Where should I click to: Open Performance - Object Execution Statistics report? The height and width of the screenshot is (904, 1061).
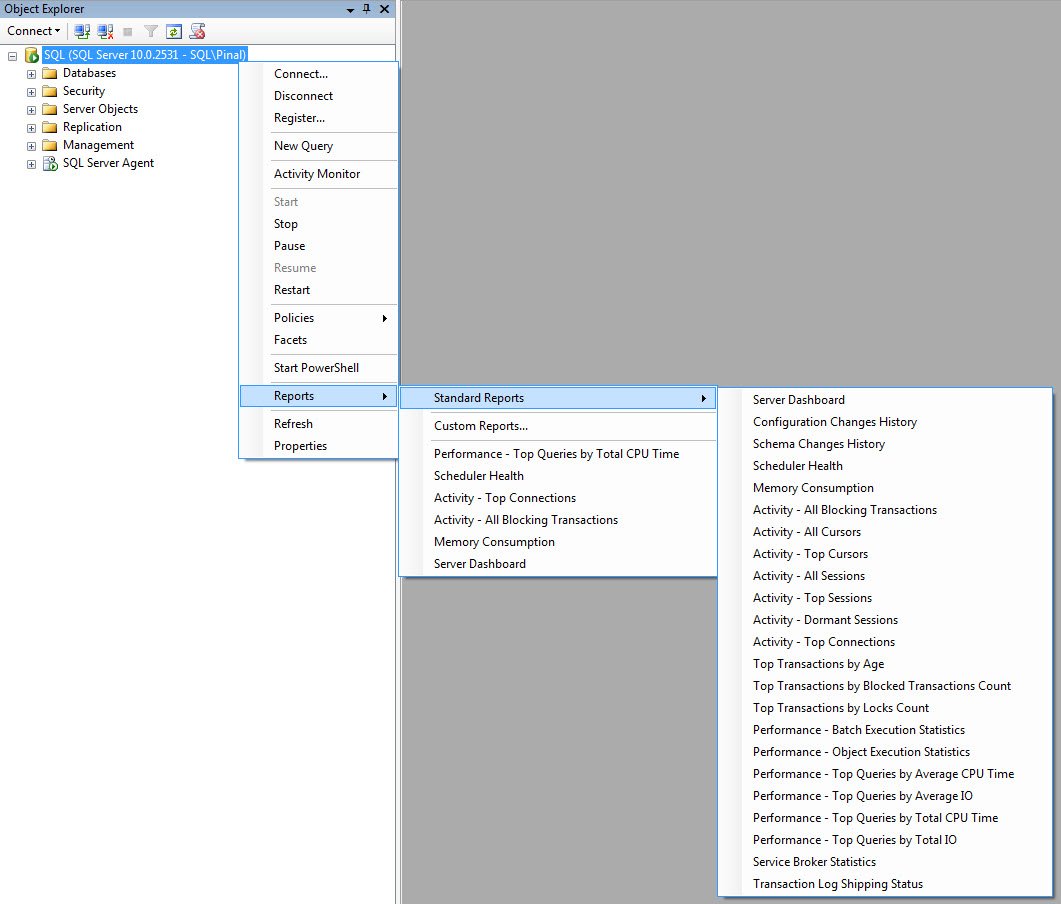[x=885, y=752]
